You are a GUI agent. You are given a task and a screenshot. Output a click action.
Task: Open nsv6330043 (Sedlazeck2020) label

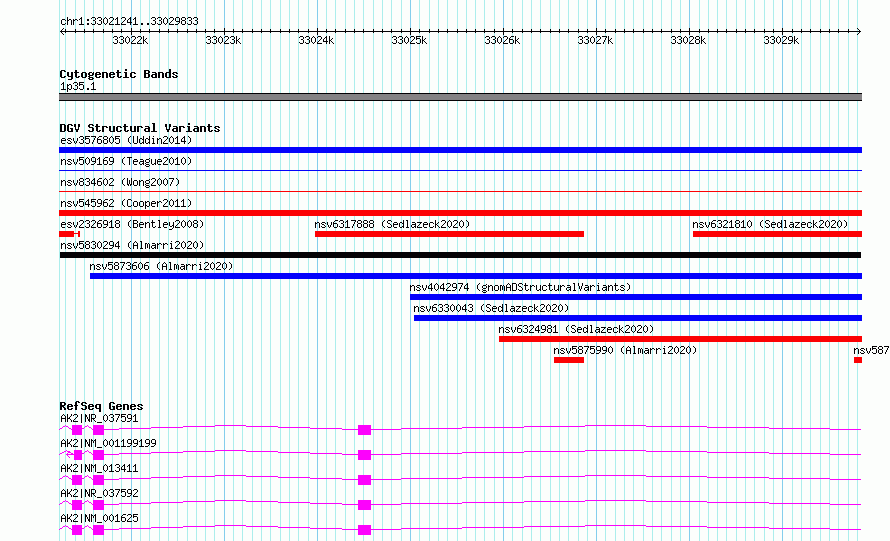point(491,308)
